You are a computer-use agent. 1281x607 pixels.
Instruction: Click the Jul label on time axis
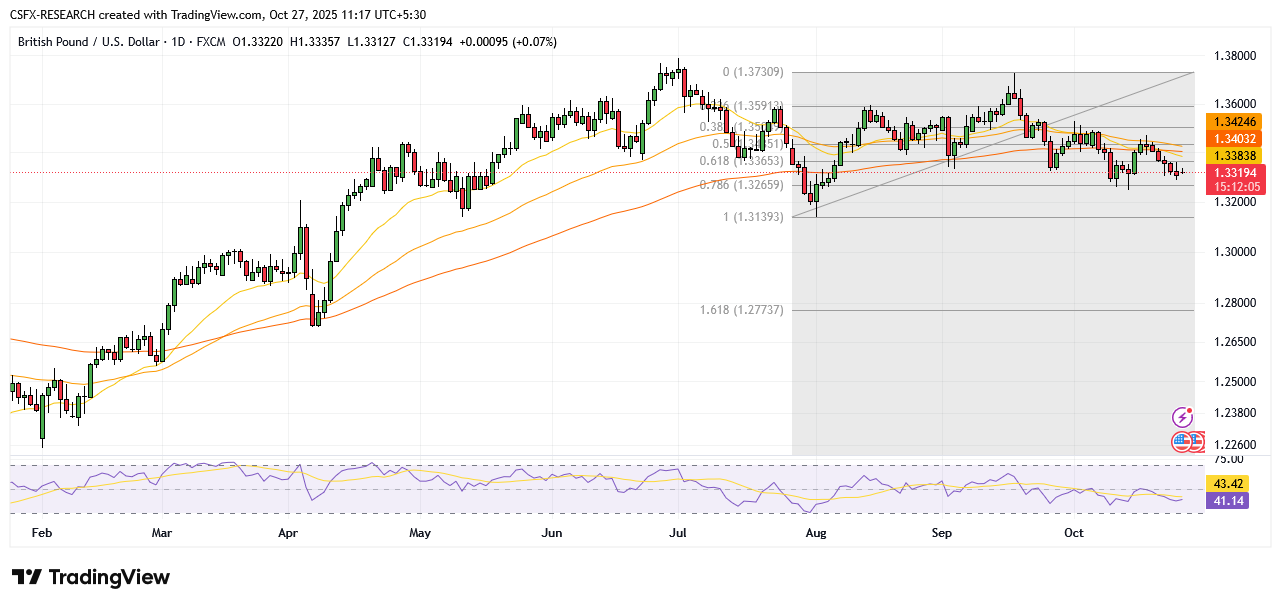[677, 533]
